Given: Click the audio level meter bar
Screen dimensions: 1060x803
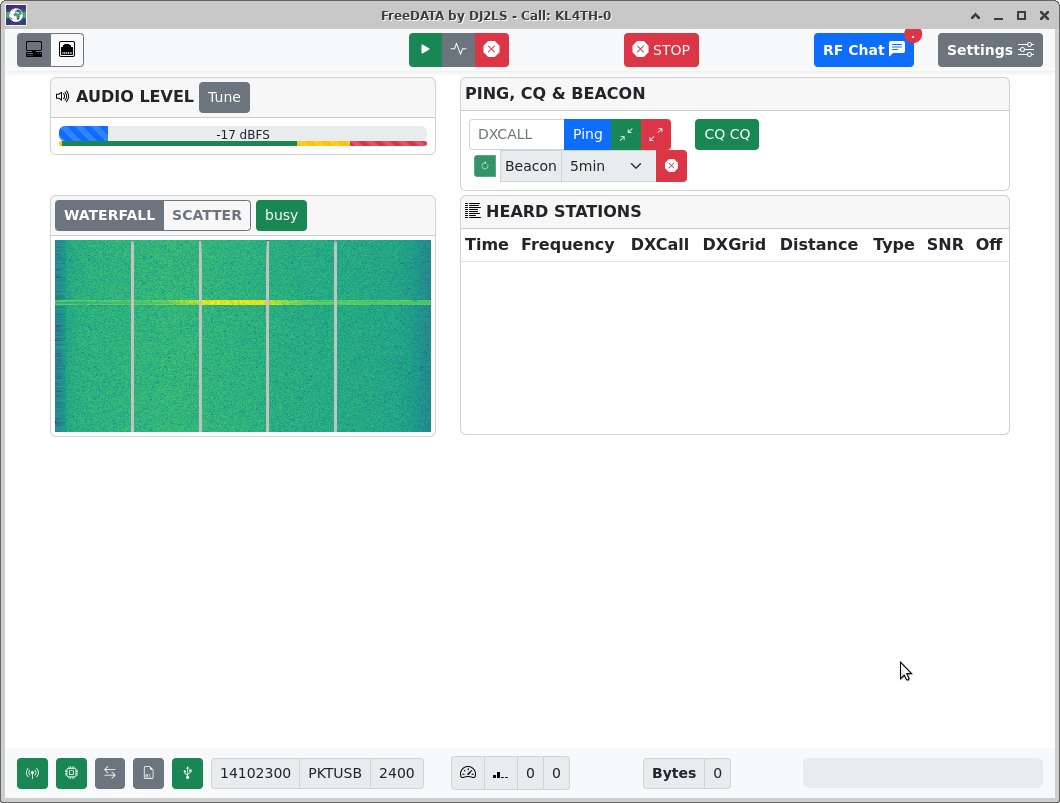Looking at the screenshot, I should pos(243,135).
